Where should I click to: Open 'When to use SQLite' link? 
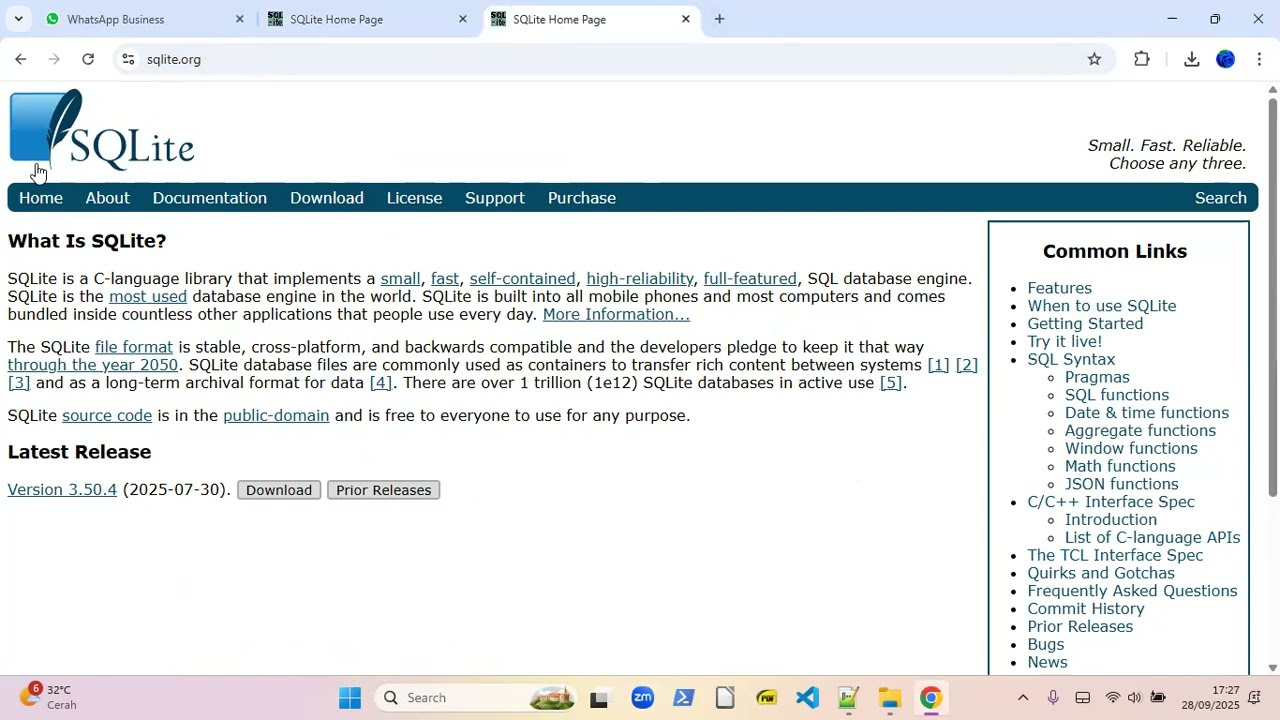point(1102,306)
